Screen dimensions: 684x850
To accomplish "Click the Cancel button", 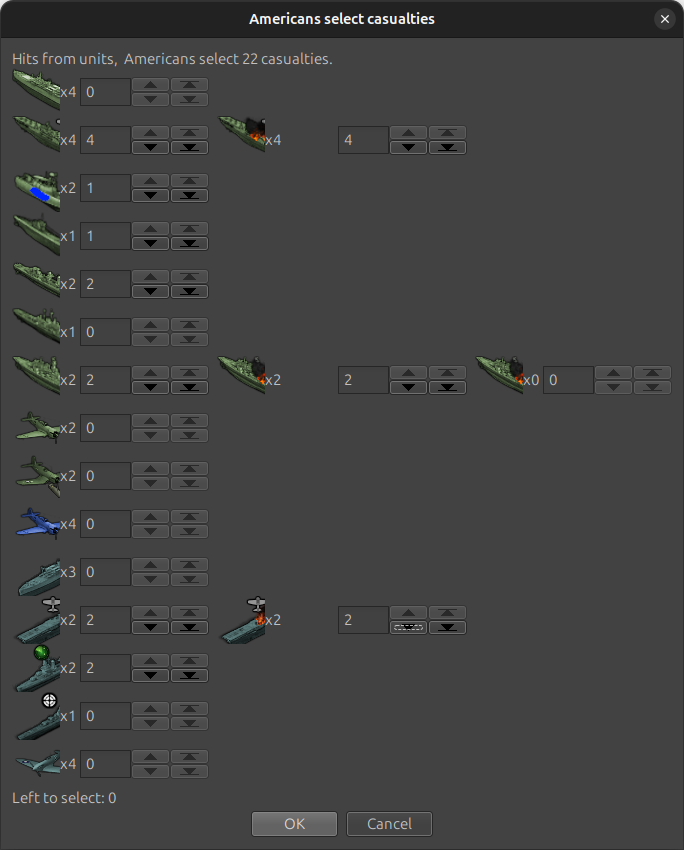I will tap(389, 824).
